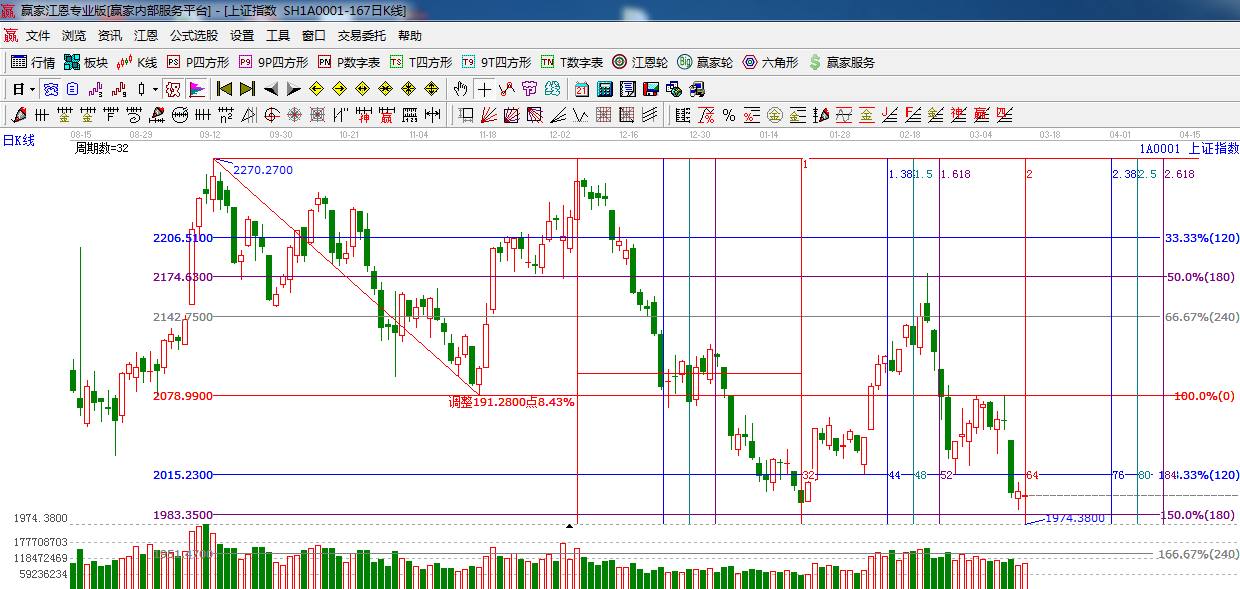Jump to first bar with skip-back arrow

coord(224,89)
